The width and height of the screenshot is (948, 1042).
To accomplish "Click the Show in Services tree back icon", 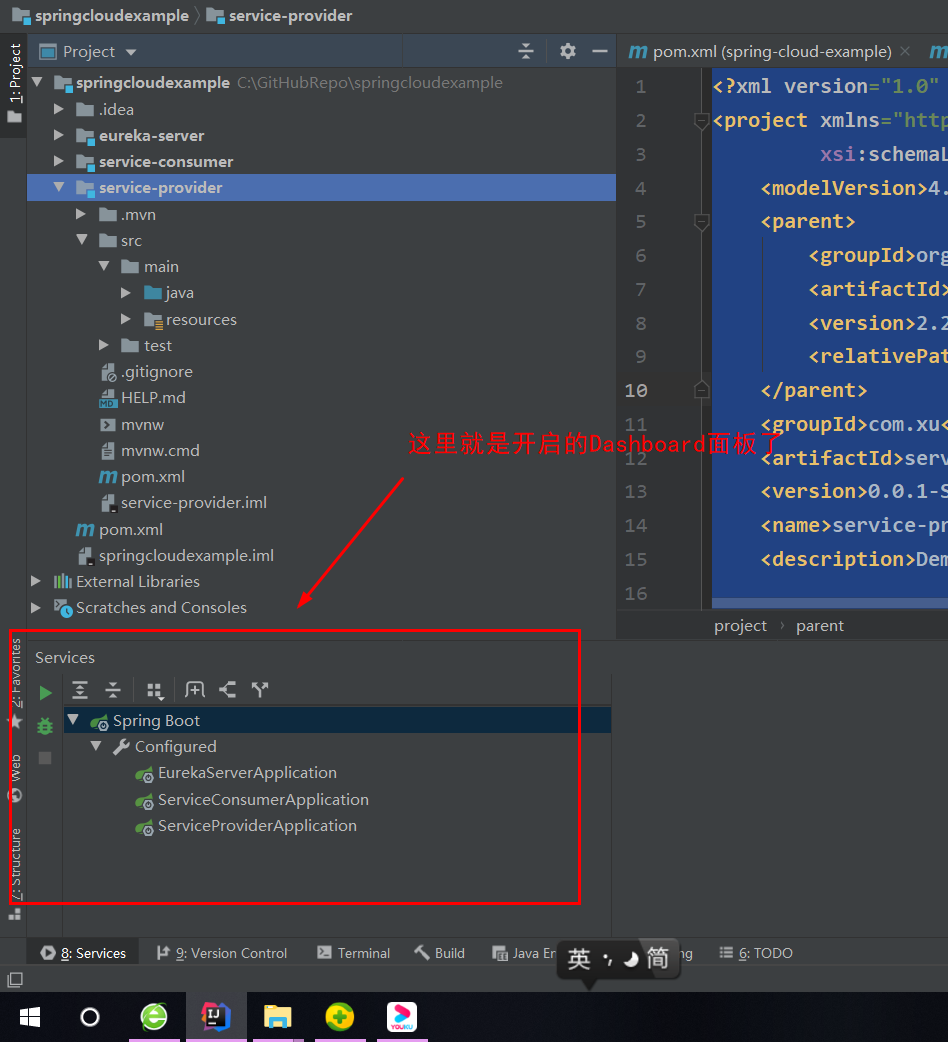I will click(x=228, y=690).
